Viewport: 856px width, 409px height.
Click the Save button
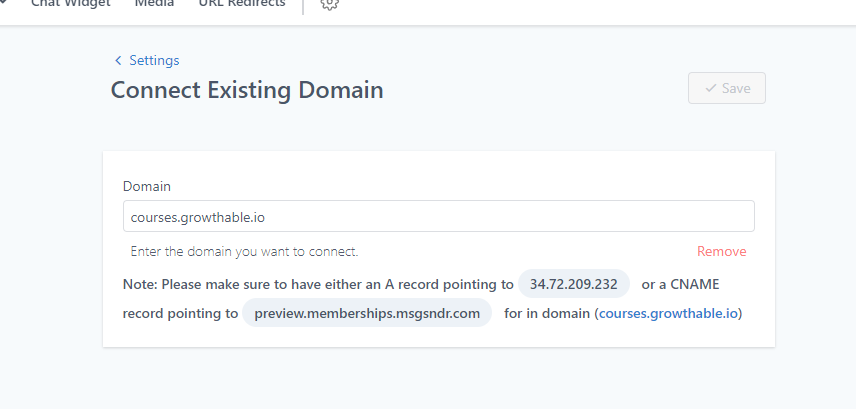[x=727, y=88]
